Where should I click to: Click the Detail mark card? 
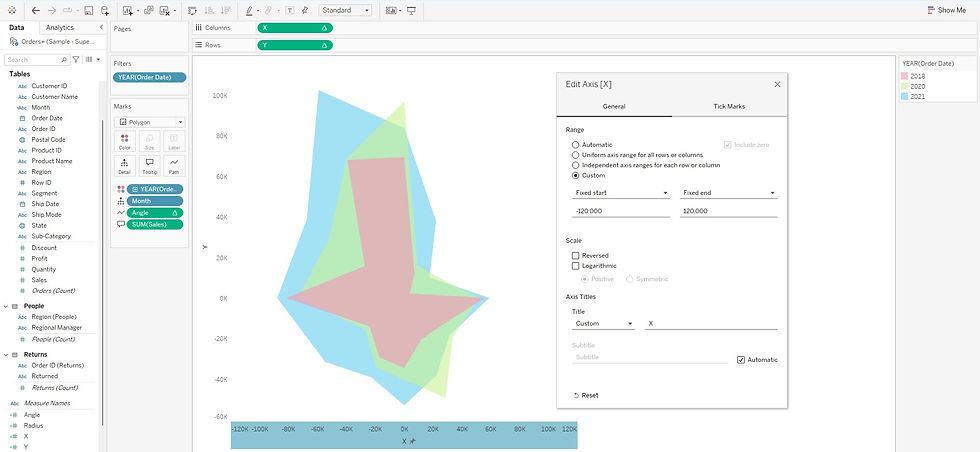124,166
